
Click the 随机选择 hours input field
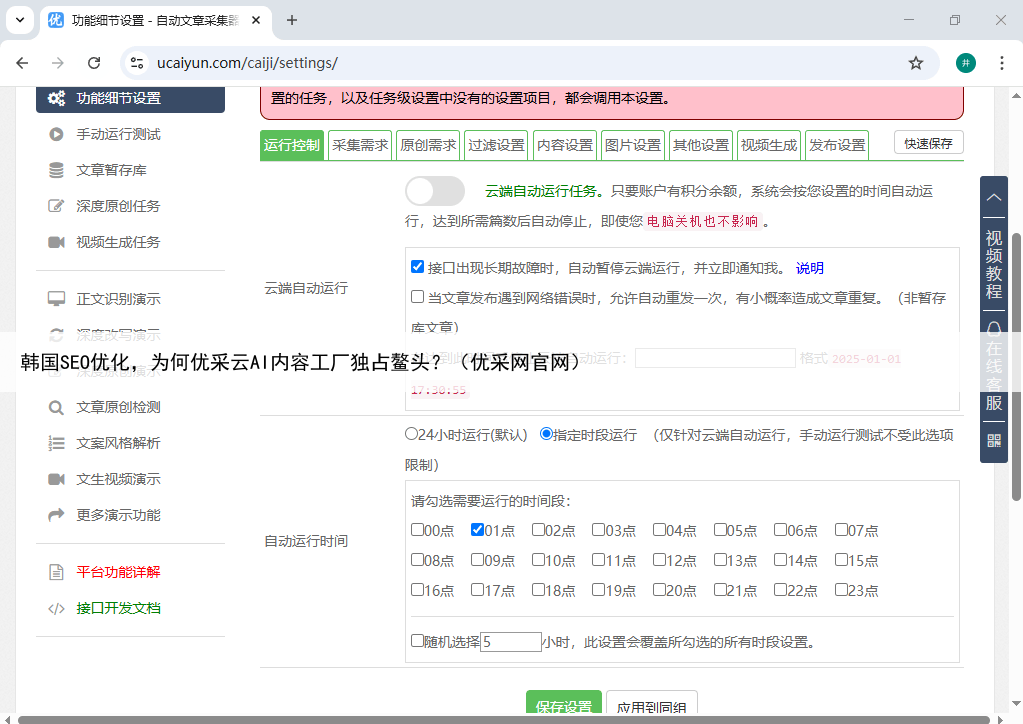point(510,642)
